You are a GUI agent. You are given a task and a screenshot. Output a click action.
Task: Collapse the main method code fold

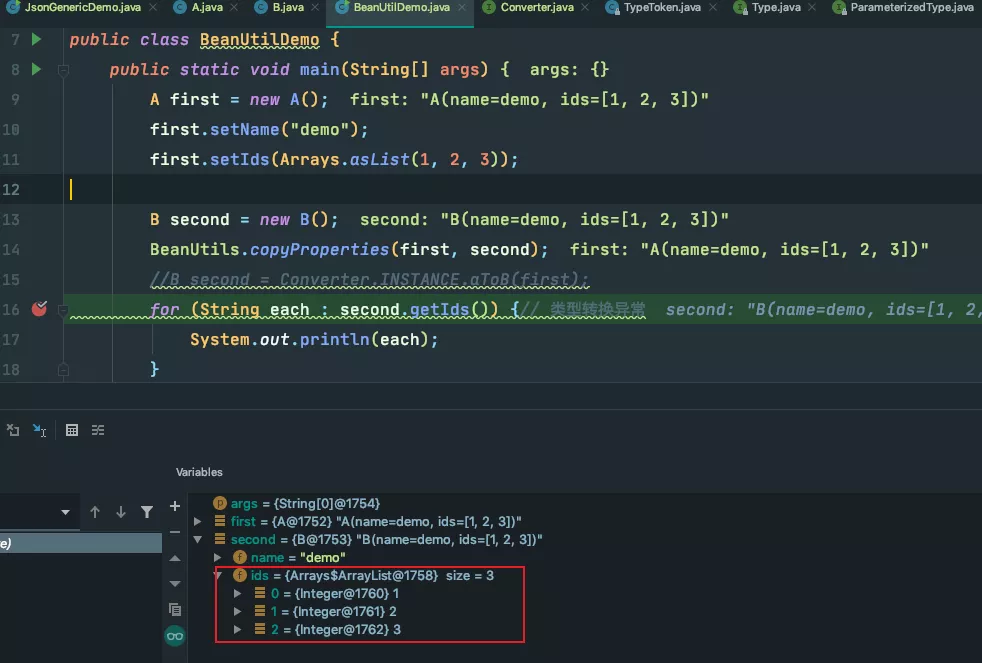63,70
